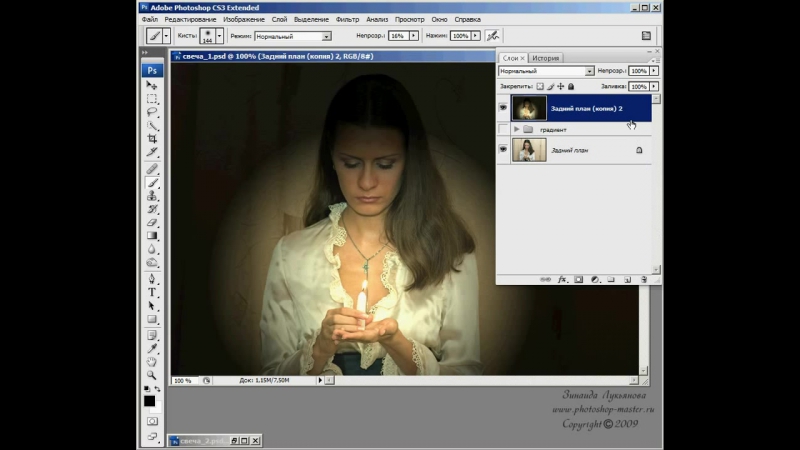Screen dimensions: 800x450
Task: Open the Файл menu
Action: click(149, 19)
